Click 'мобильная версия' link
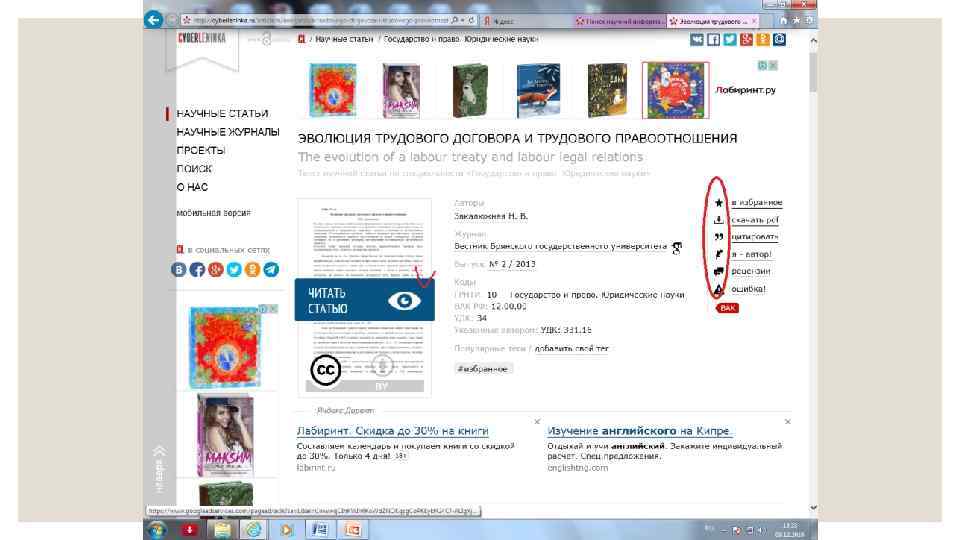 point(214,213)
